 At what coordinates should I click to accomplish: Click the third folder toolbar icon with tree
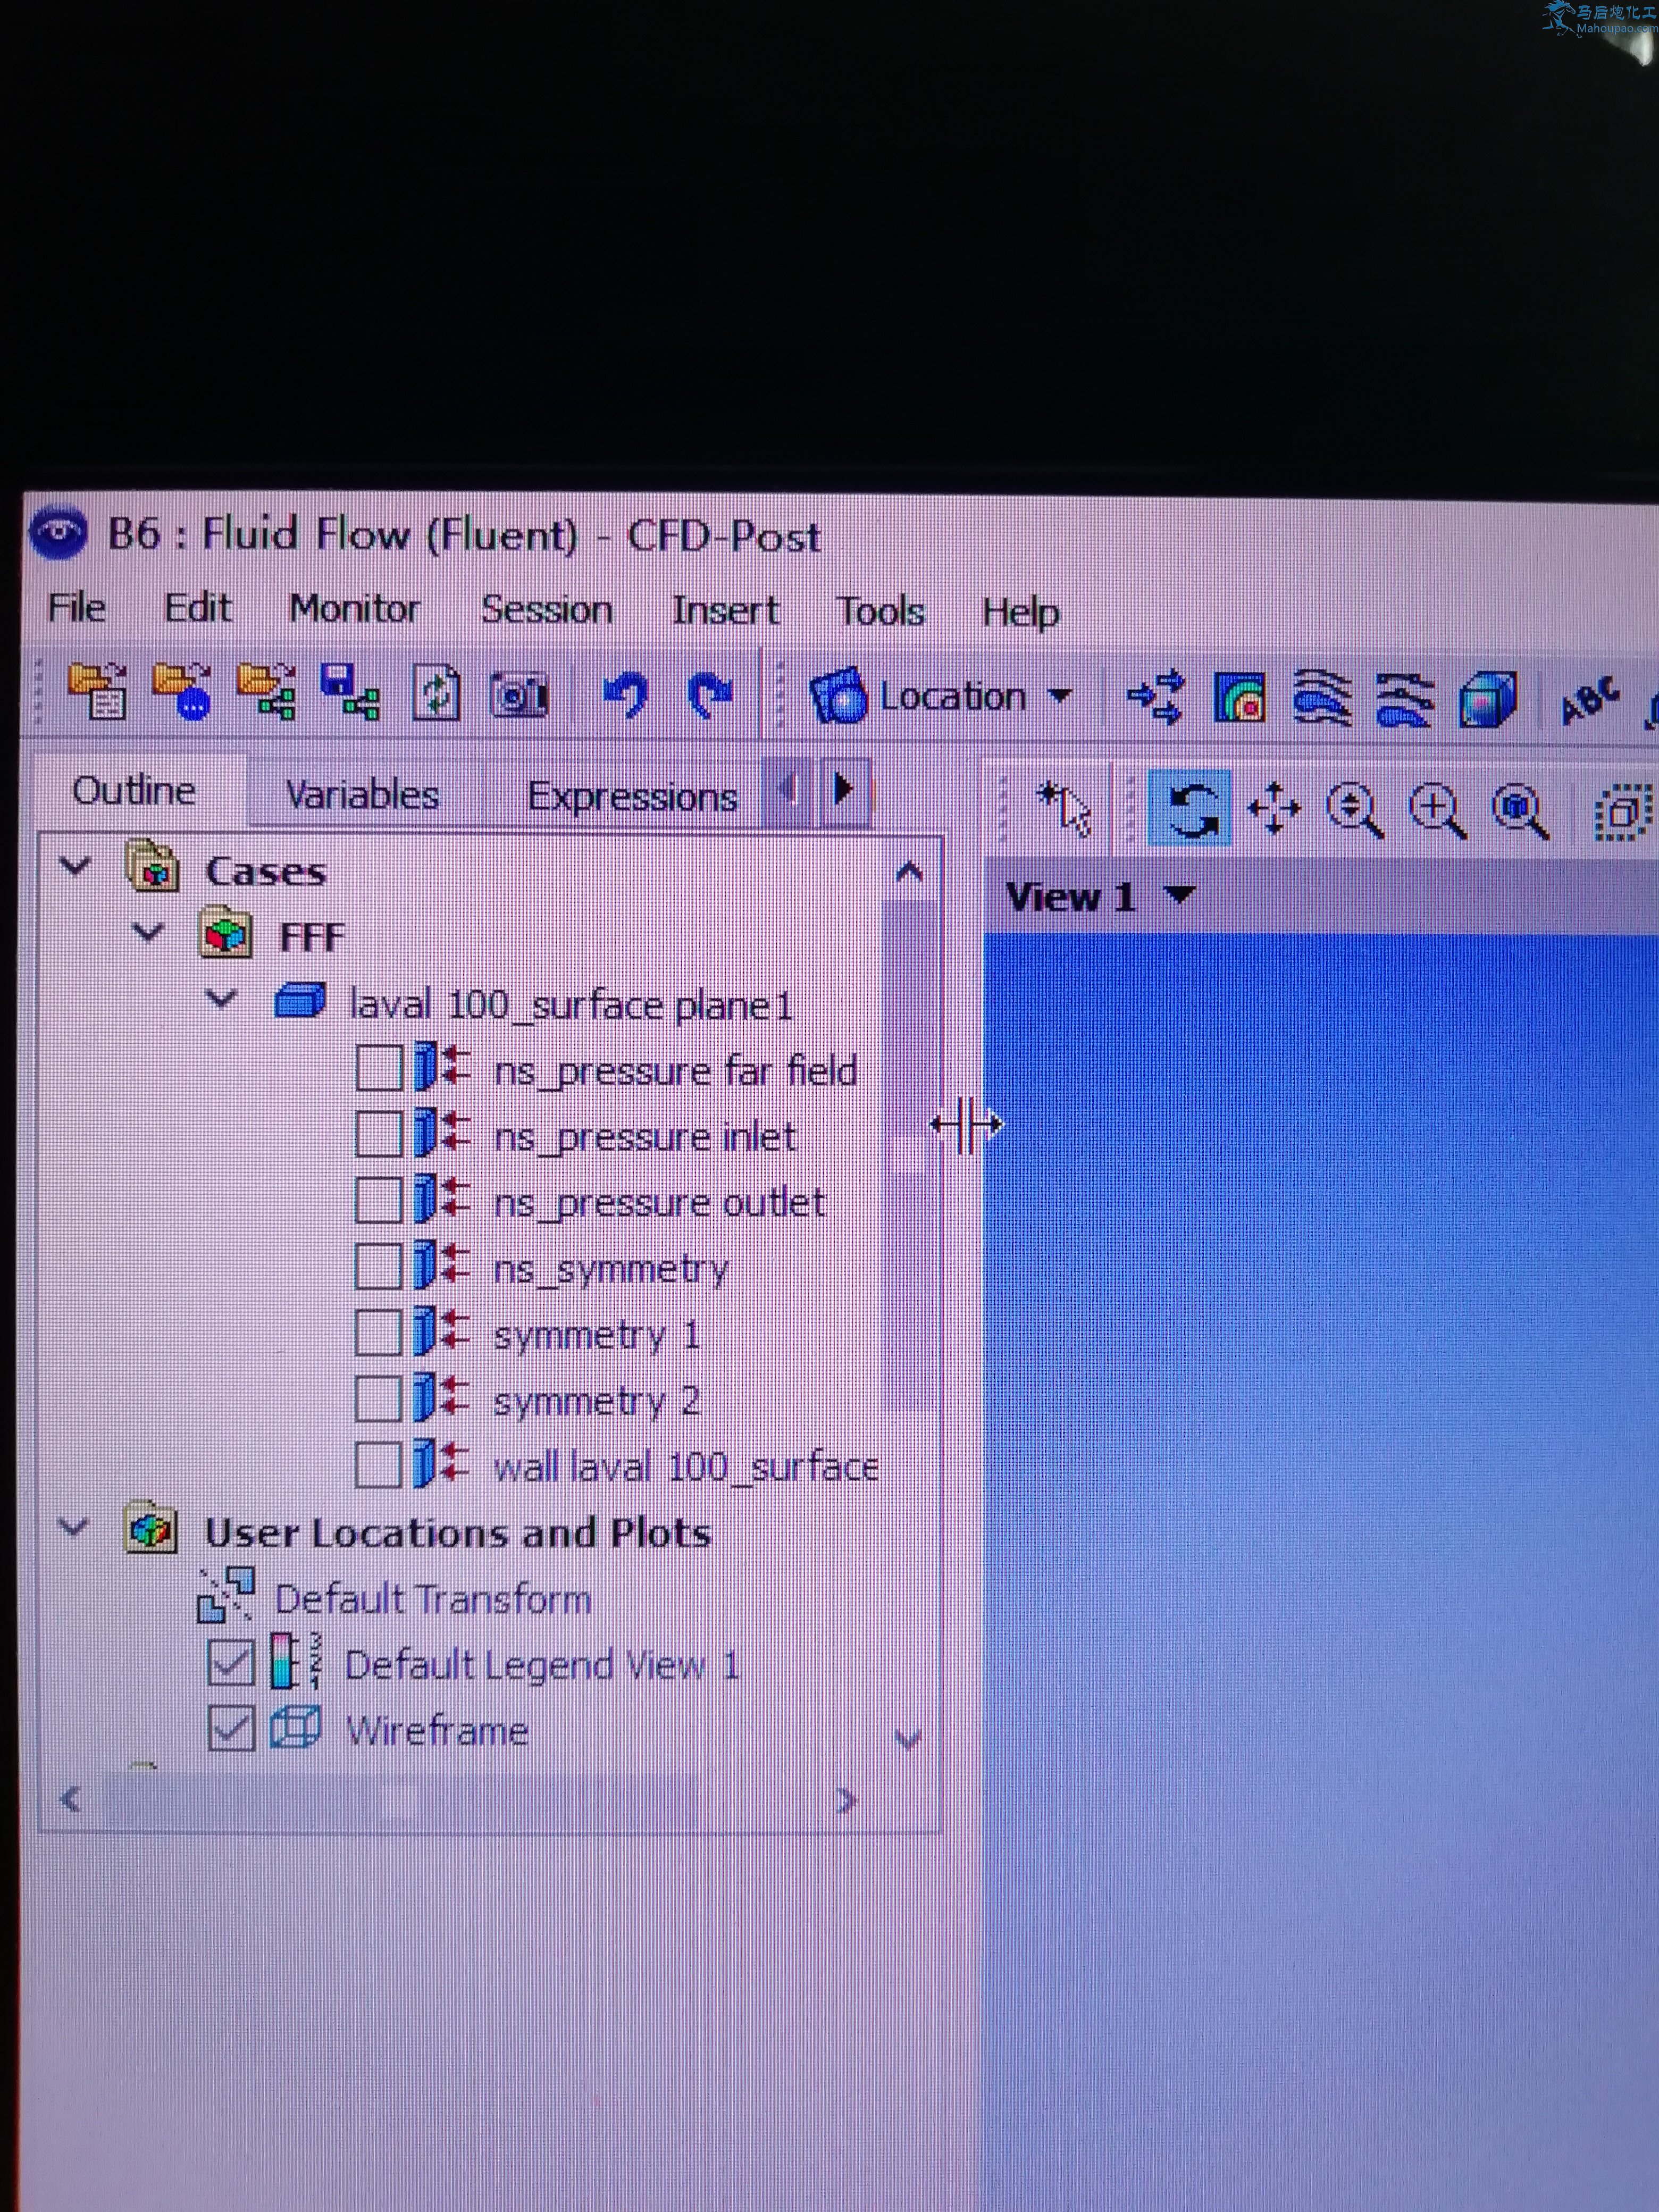[x=266, y=691]
